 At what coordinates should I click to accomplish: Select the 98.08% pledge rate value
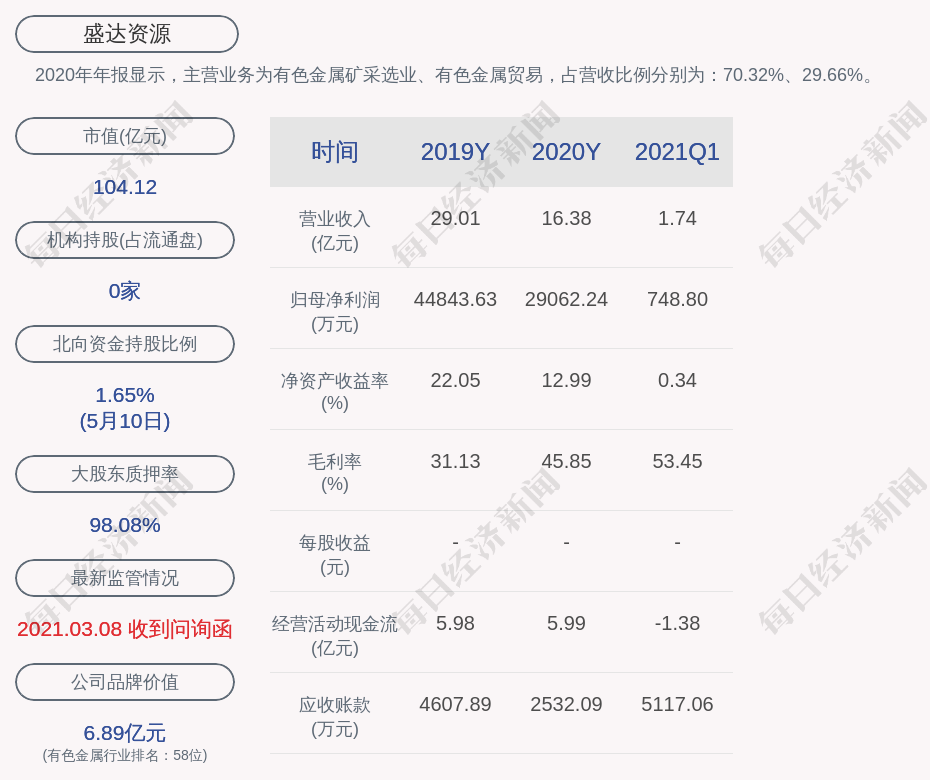(x=125, y=525)
